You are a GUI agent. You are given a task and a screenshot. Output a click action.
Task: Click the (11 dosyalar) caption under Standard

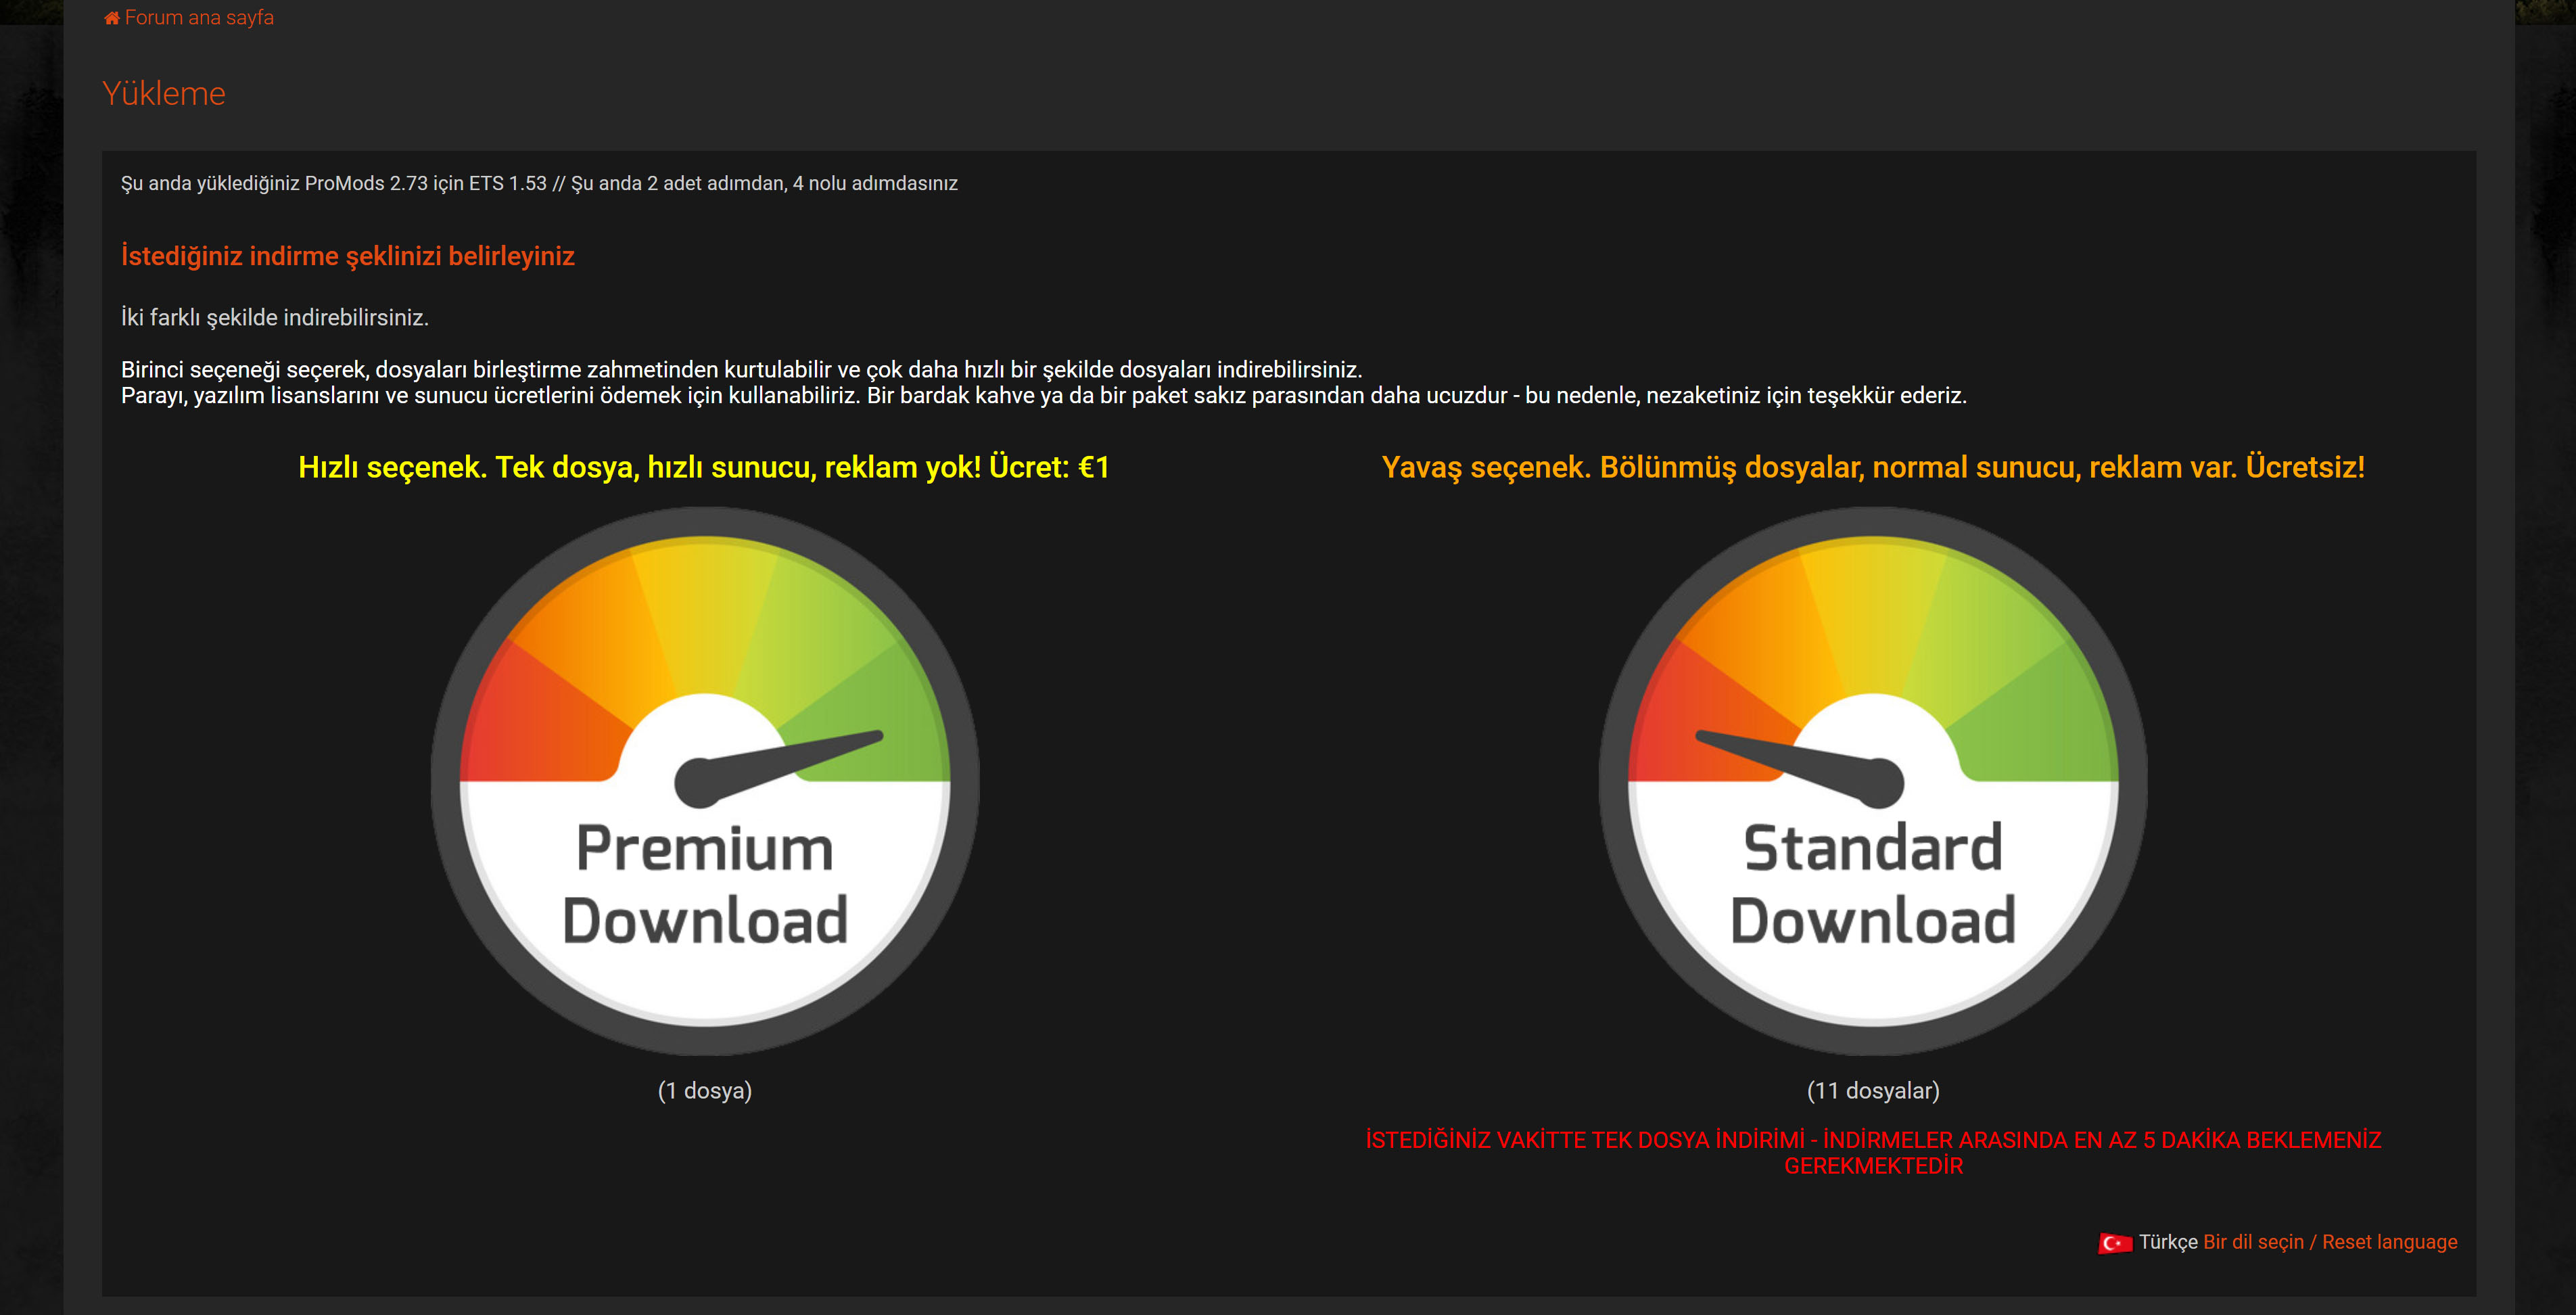coord(1873,1090)
